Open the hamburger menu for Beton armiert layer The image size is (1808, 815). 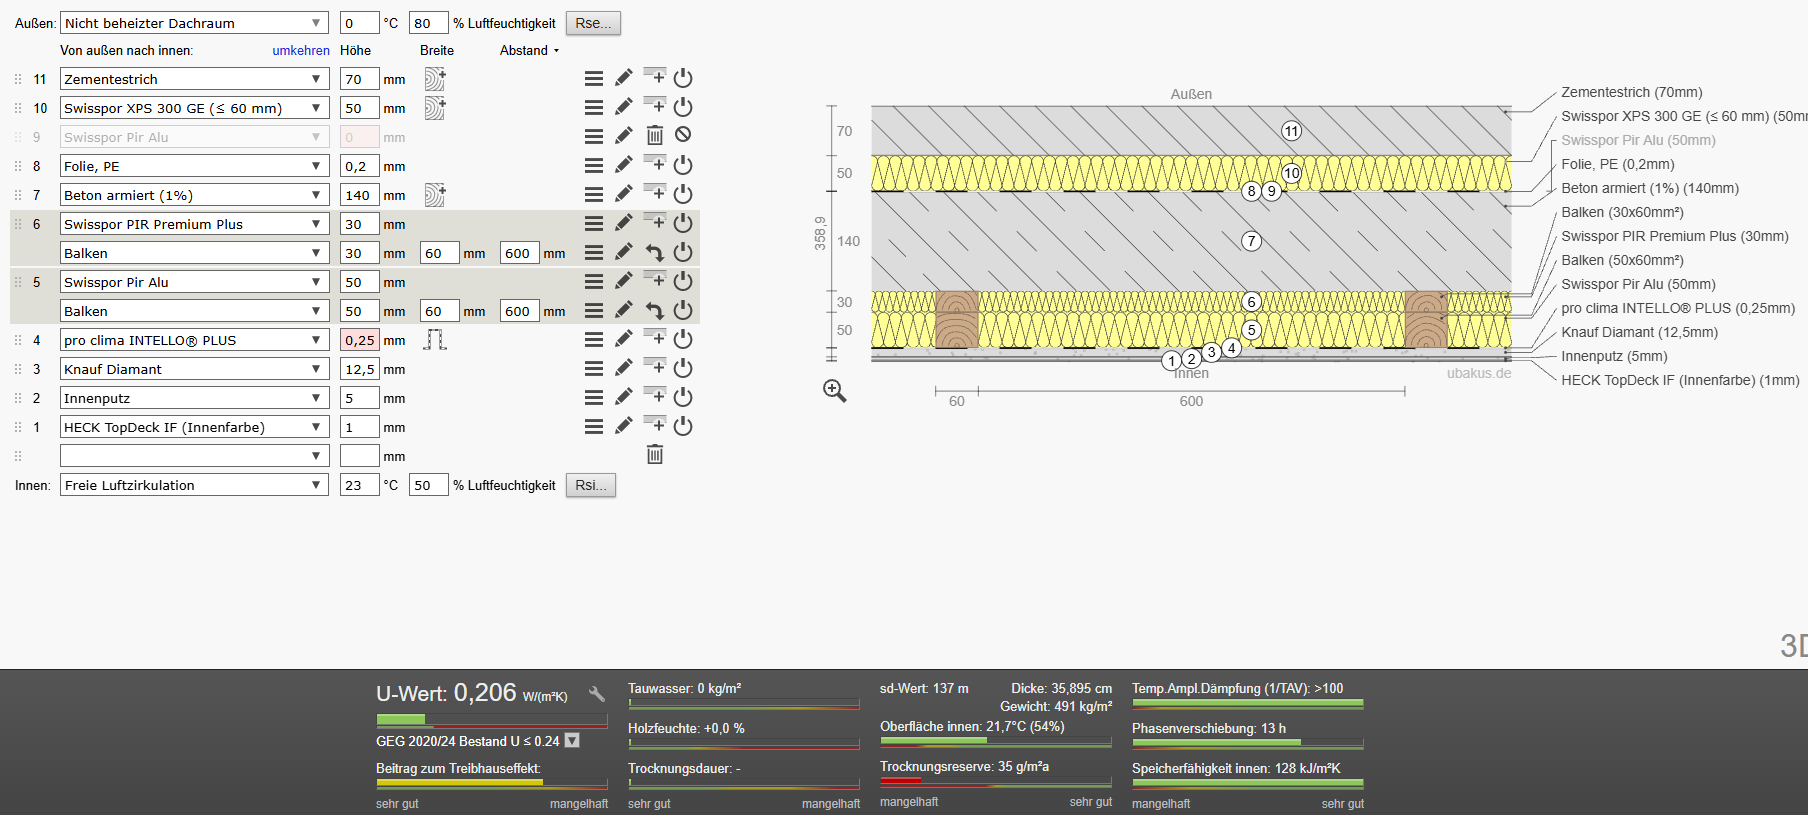pyautogui.click(x=594, y=195)
